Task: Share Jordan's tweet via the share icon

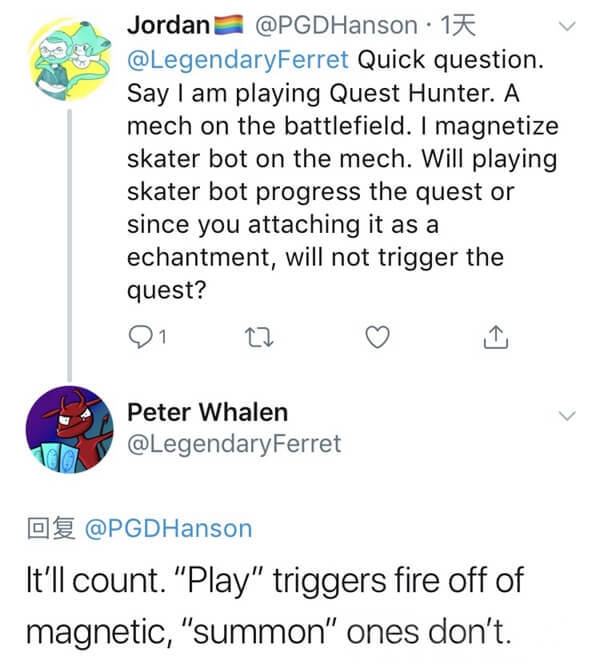Action: pyautogui.click(x=495, y=339)
